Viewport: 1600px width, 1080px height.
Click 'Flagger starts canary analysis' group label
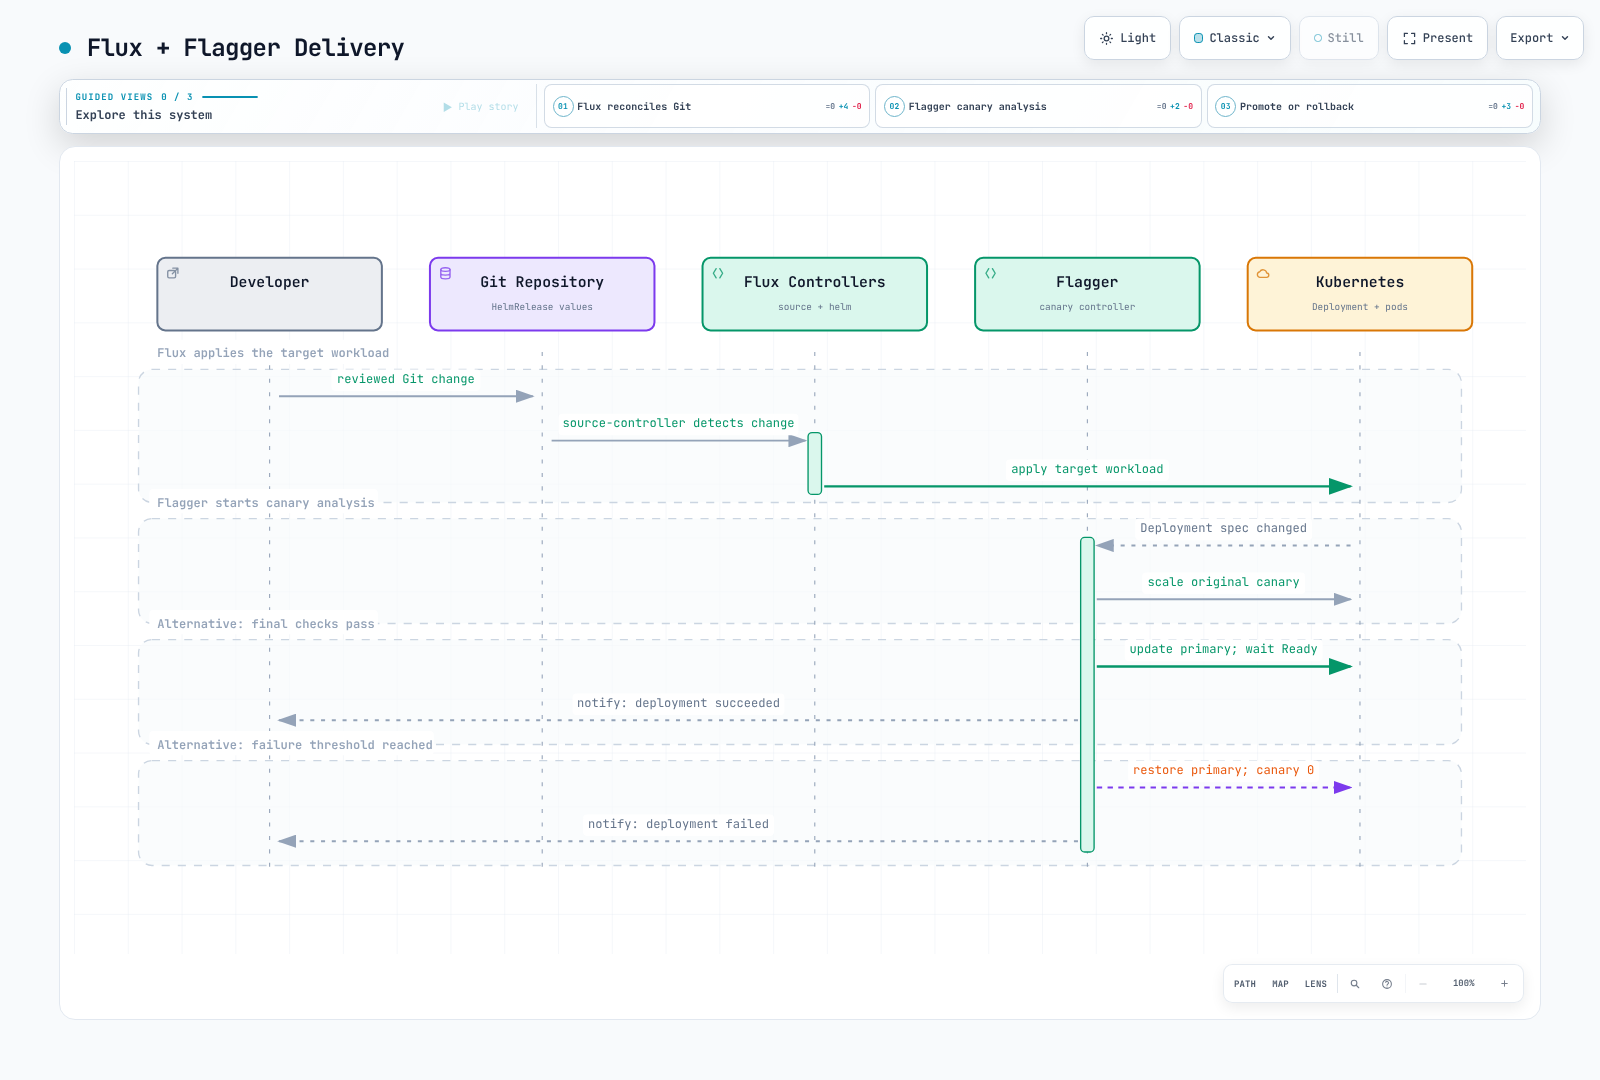tap(266, 503)
